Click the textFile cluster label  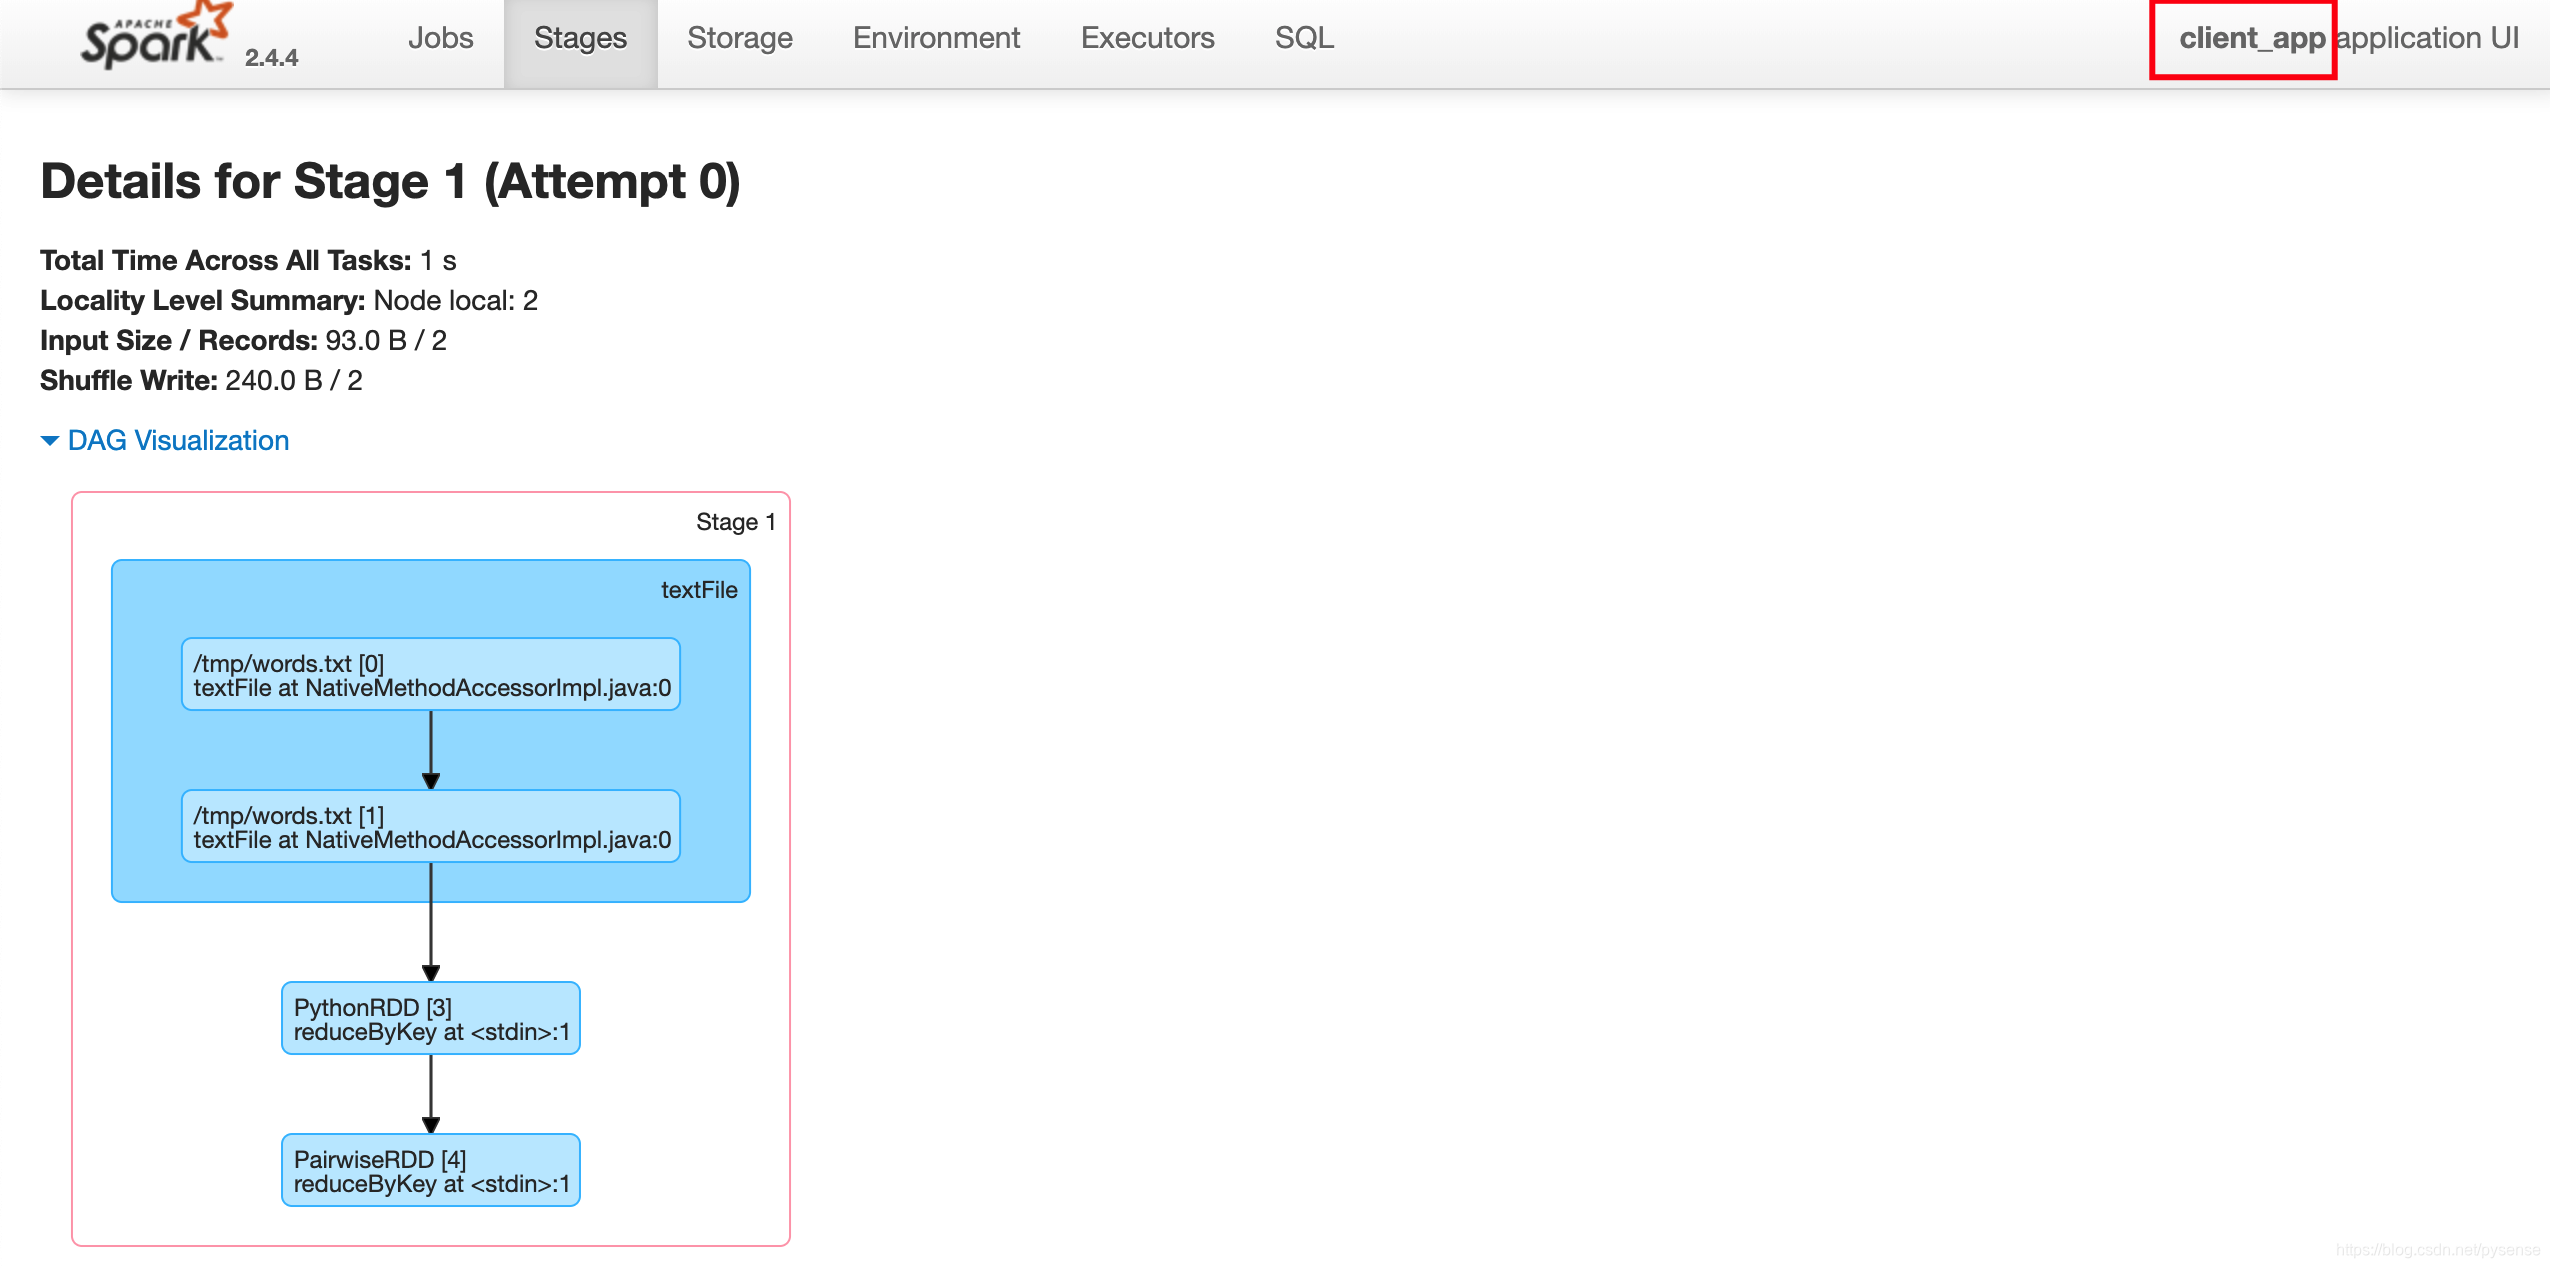[x=699, y=590]
